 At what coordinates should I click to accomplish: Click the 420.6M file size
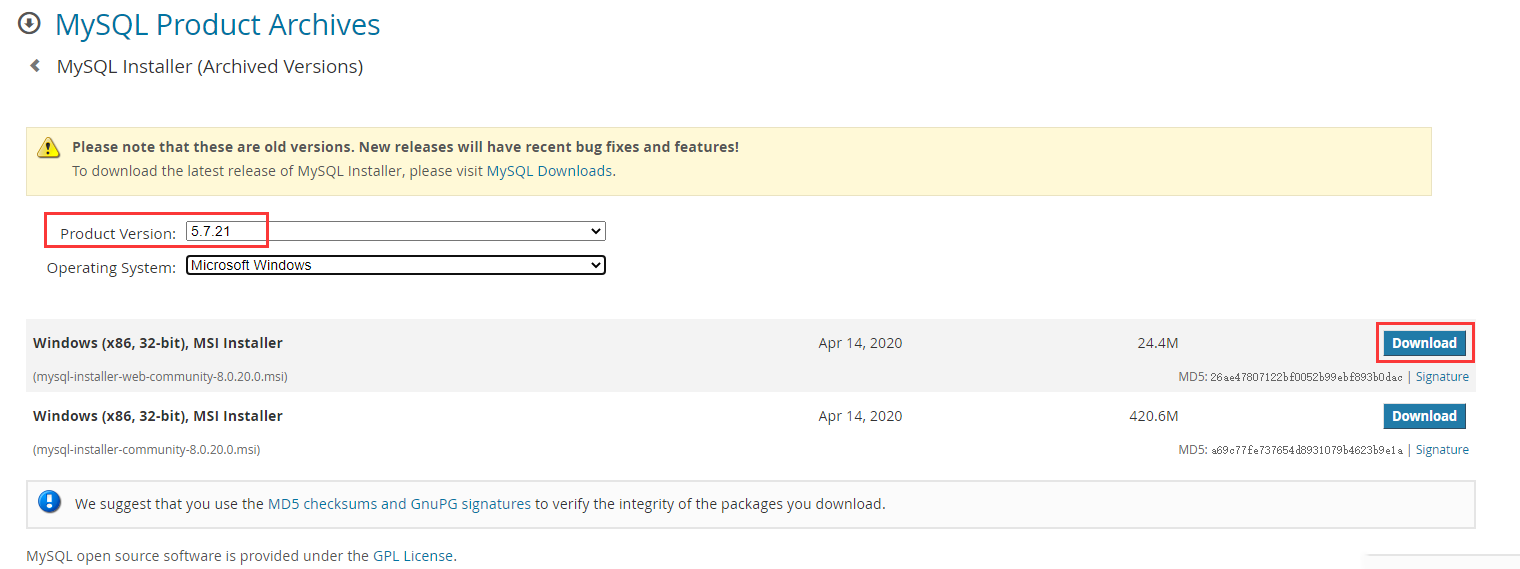[1154, 416]
